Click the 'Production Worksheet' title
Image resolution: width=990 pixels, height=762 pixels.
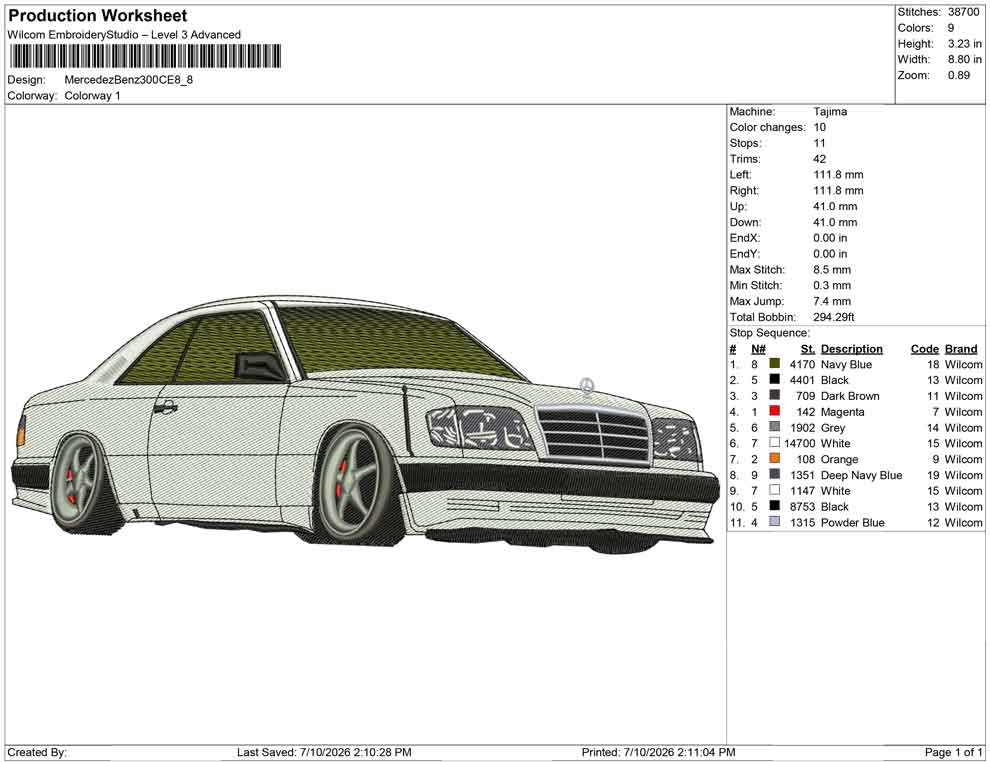click(x=98, y=16)
